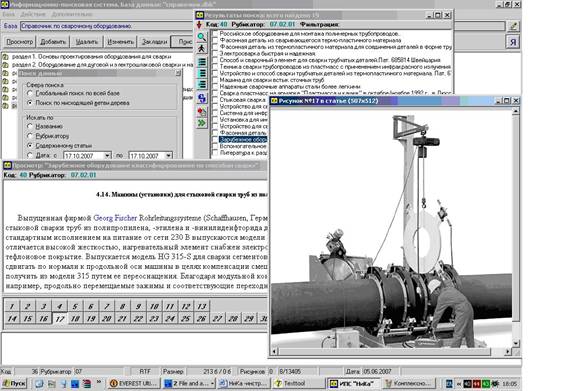Viewport: 564px width, 391px height.
Task: Expand the File and a... taskbar group arrow
Action: click(x=212, y=383)
